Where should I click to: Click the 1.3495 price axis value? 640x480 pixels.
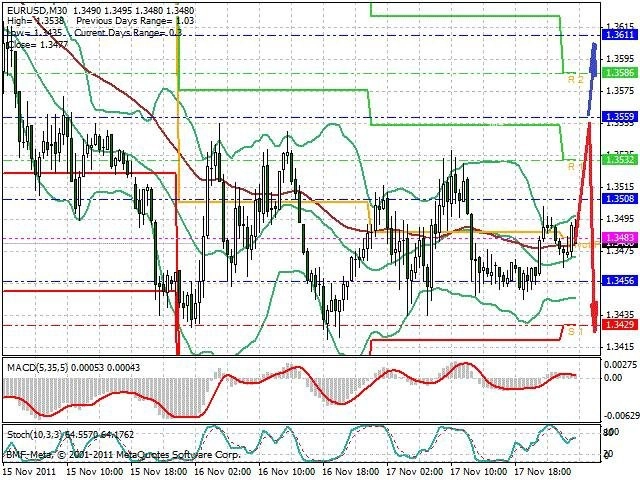click(620, 219)
